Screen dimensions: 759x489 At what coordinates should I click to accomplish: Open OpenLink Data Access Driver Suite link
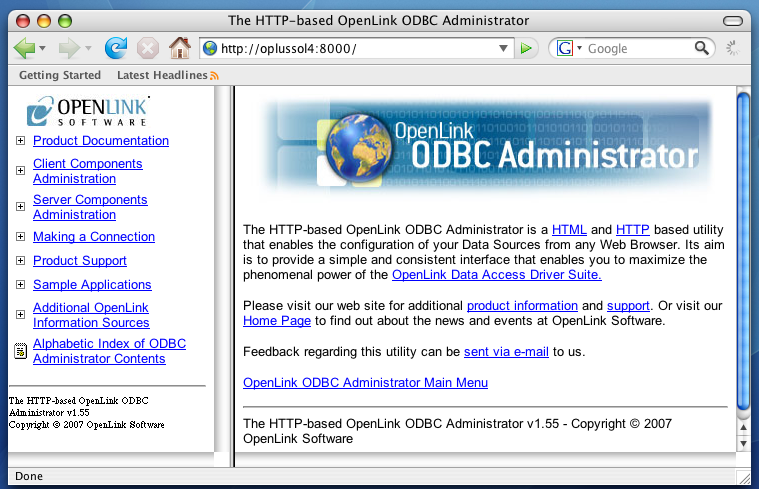click(497, 275)
